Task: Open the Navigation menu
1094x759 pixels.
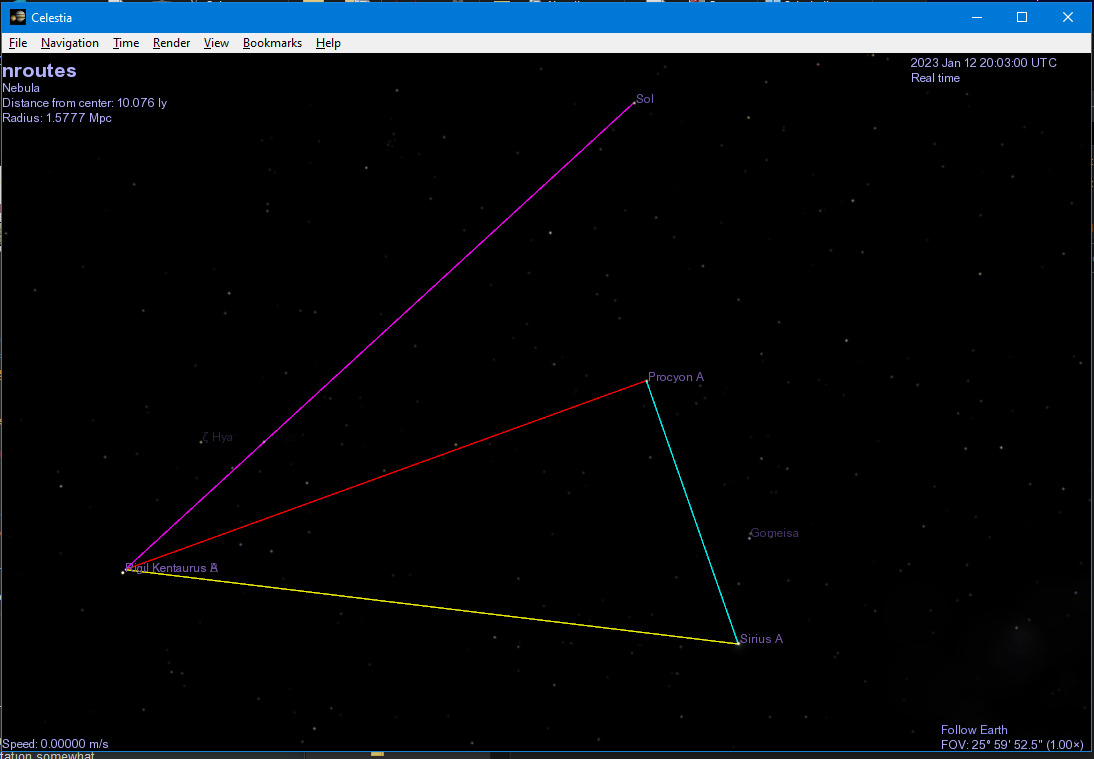Action: (70, 43)
